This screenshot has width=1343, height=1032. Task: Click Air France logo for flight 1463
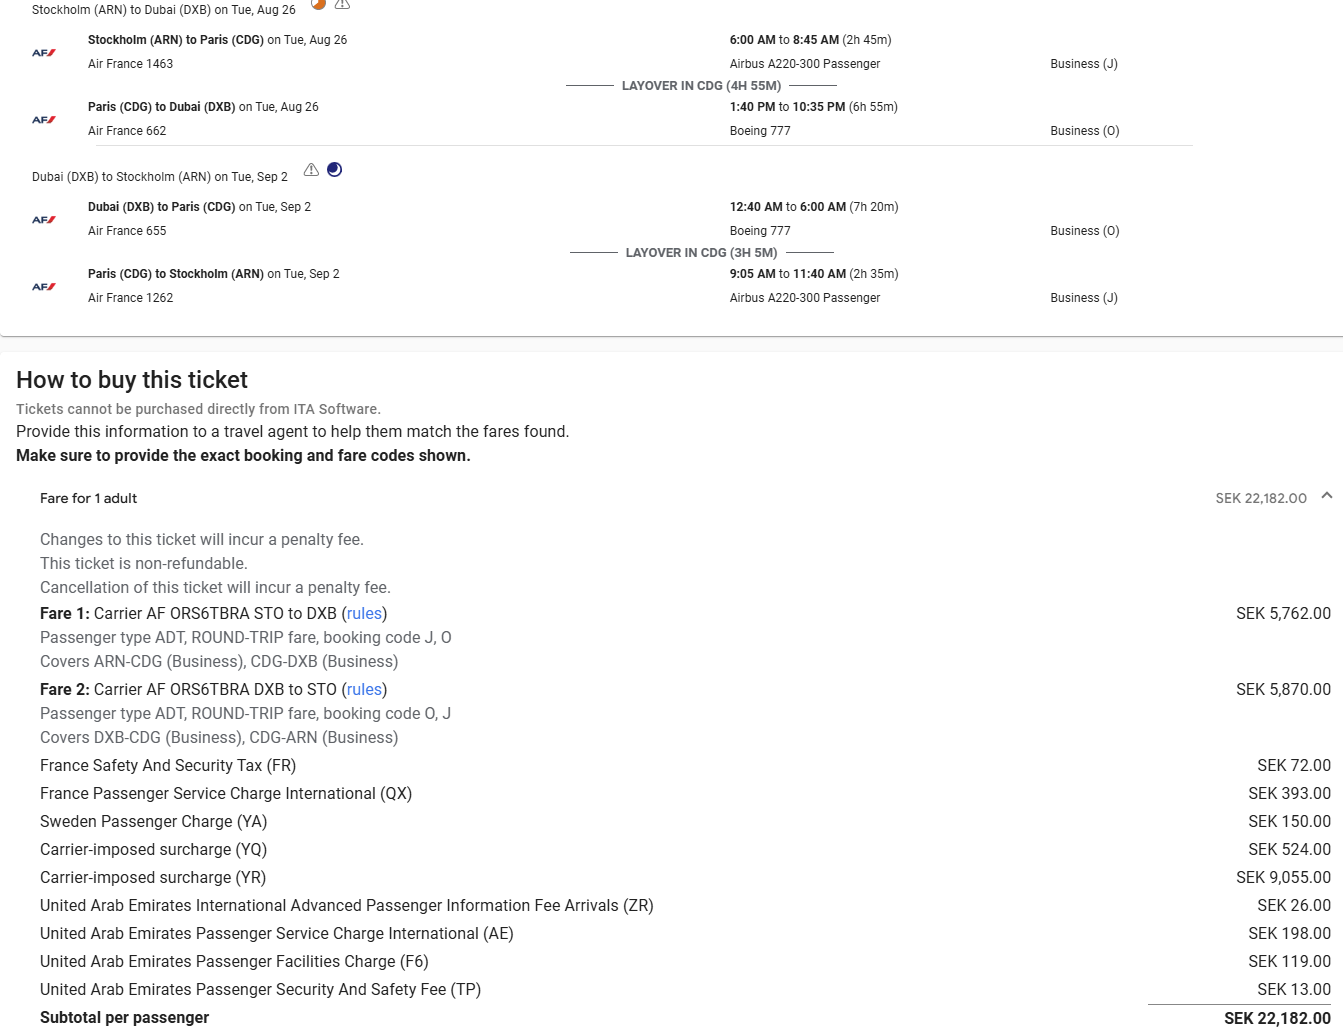44,53
